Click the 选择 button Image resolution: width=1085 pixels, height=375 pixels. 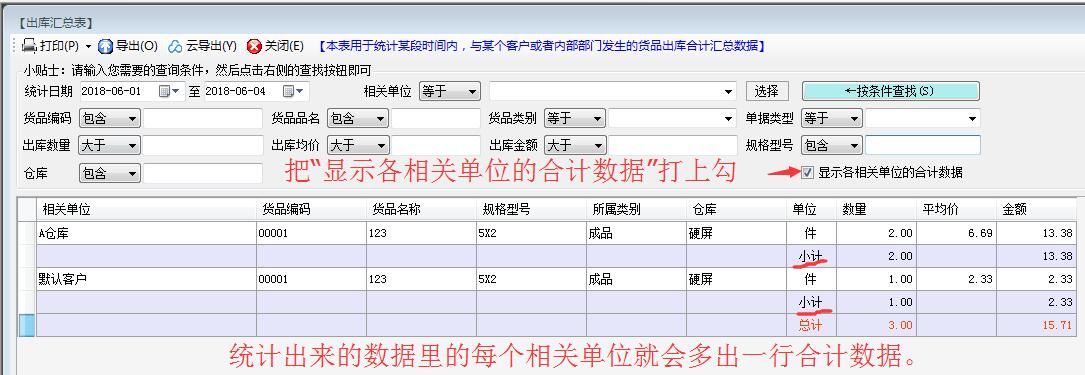(767, 91)
